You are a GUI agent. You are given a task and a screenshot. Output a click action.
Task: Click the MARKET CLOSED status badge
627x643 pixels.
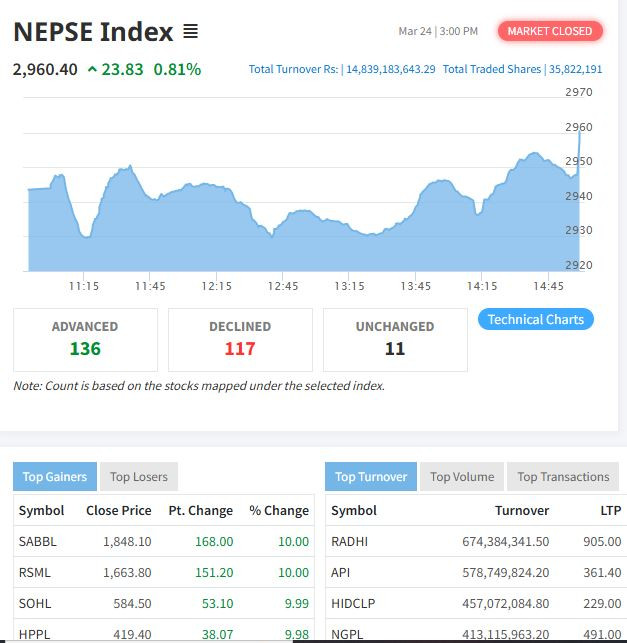(x=550, y=31)
